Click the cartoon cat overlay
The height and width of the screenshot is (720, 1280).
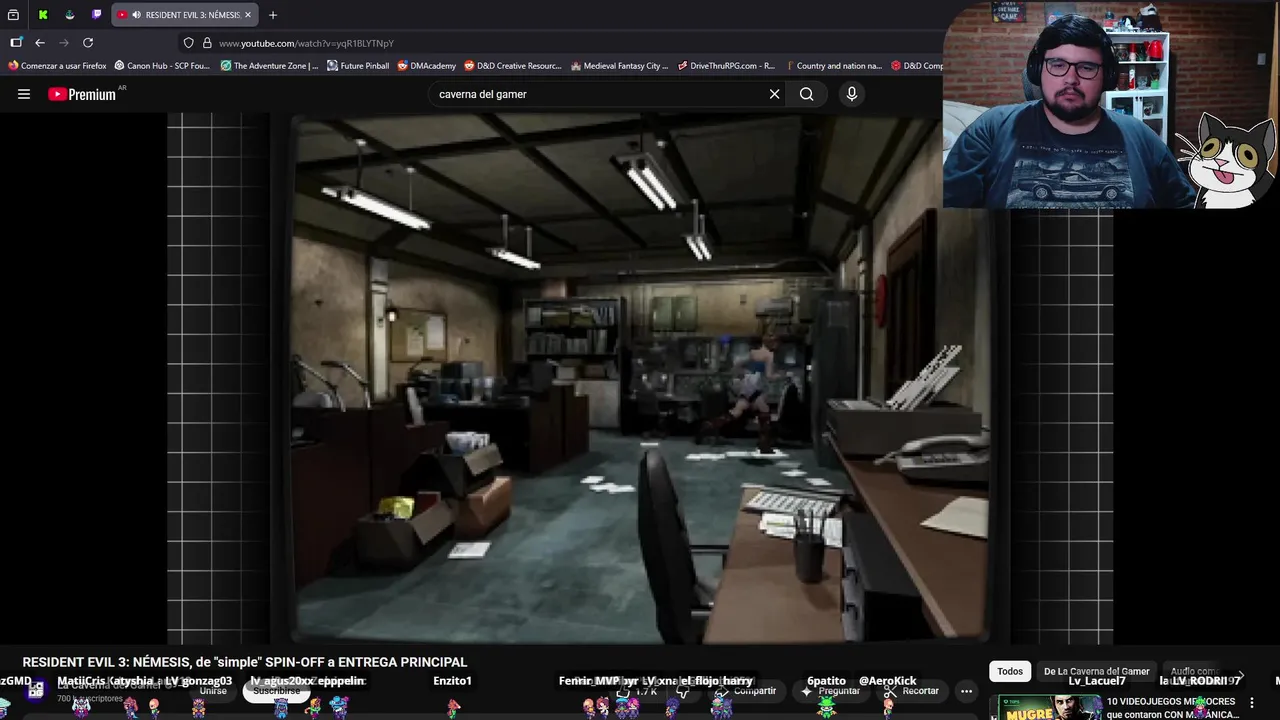coord(1228,159)
